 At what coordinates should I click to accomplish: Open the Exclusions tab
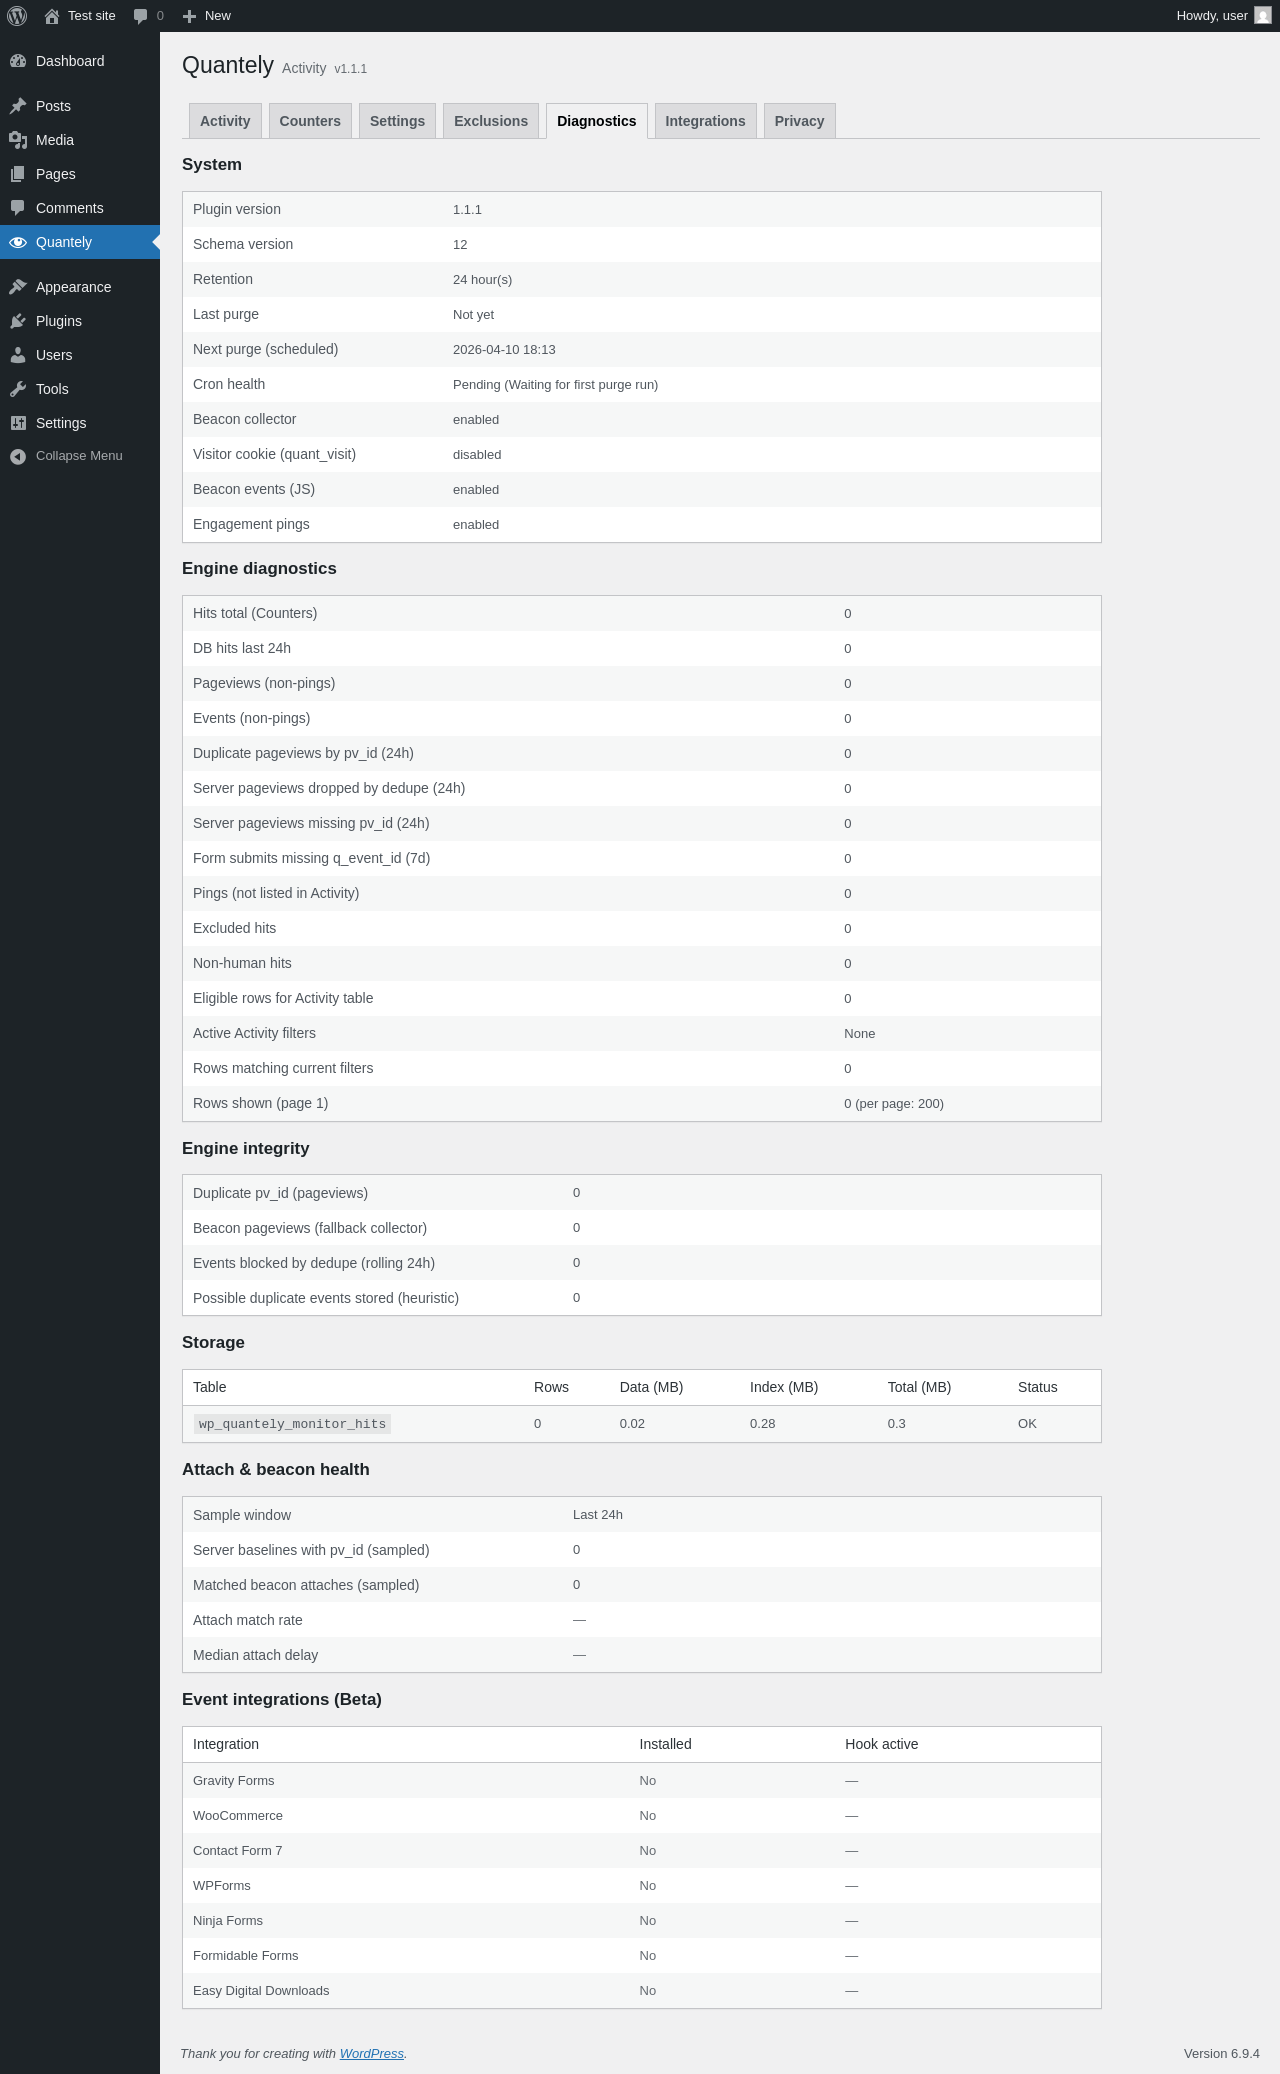[x=491, y=121]
